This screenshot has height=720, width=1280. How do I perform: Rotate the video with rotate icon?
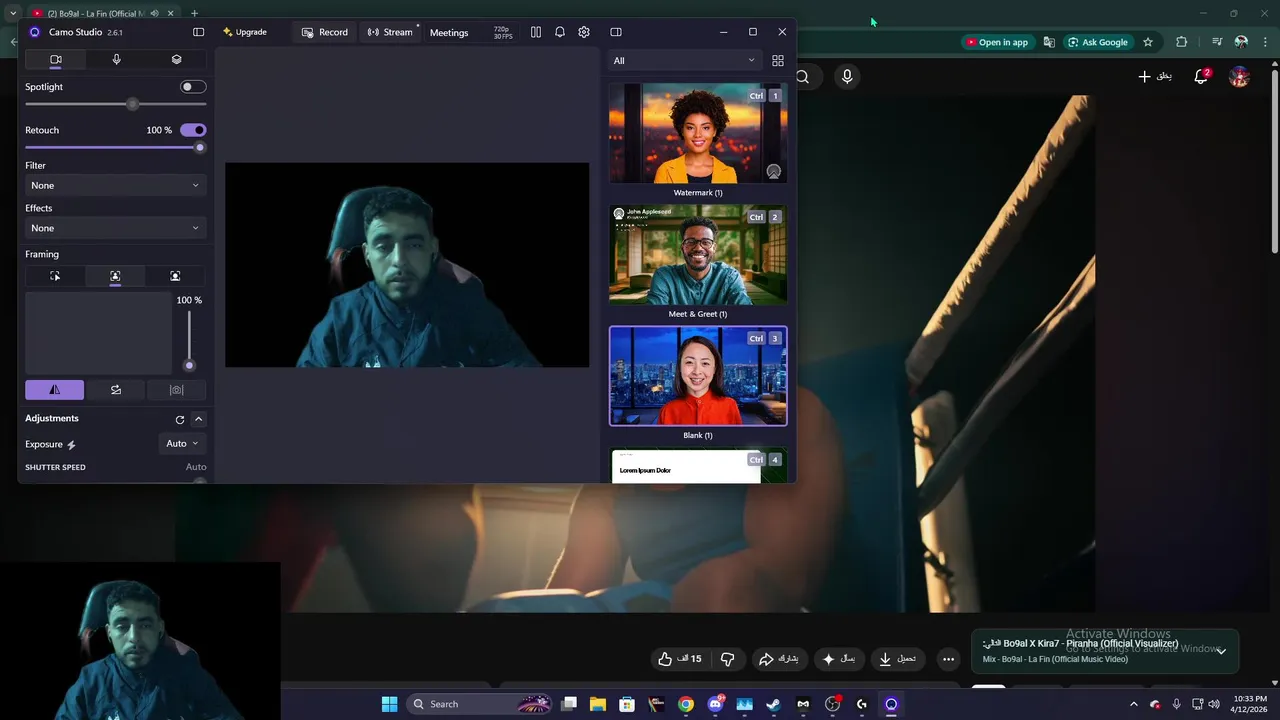click(x=115, y=390)
